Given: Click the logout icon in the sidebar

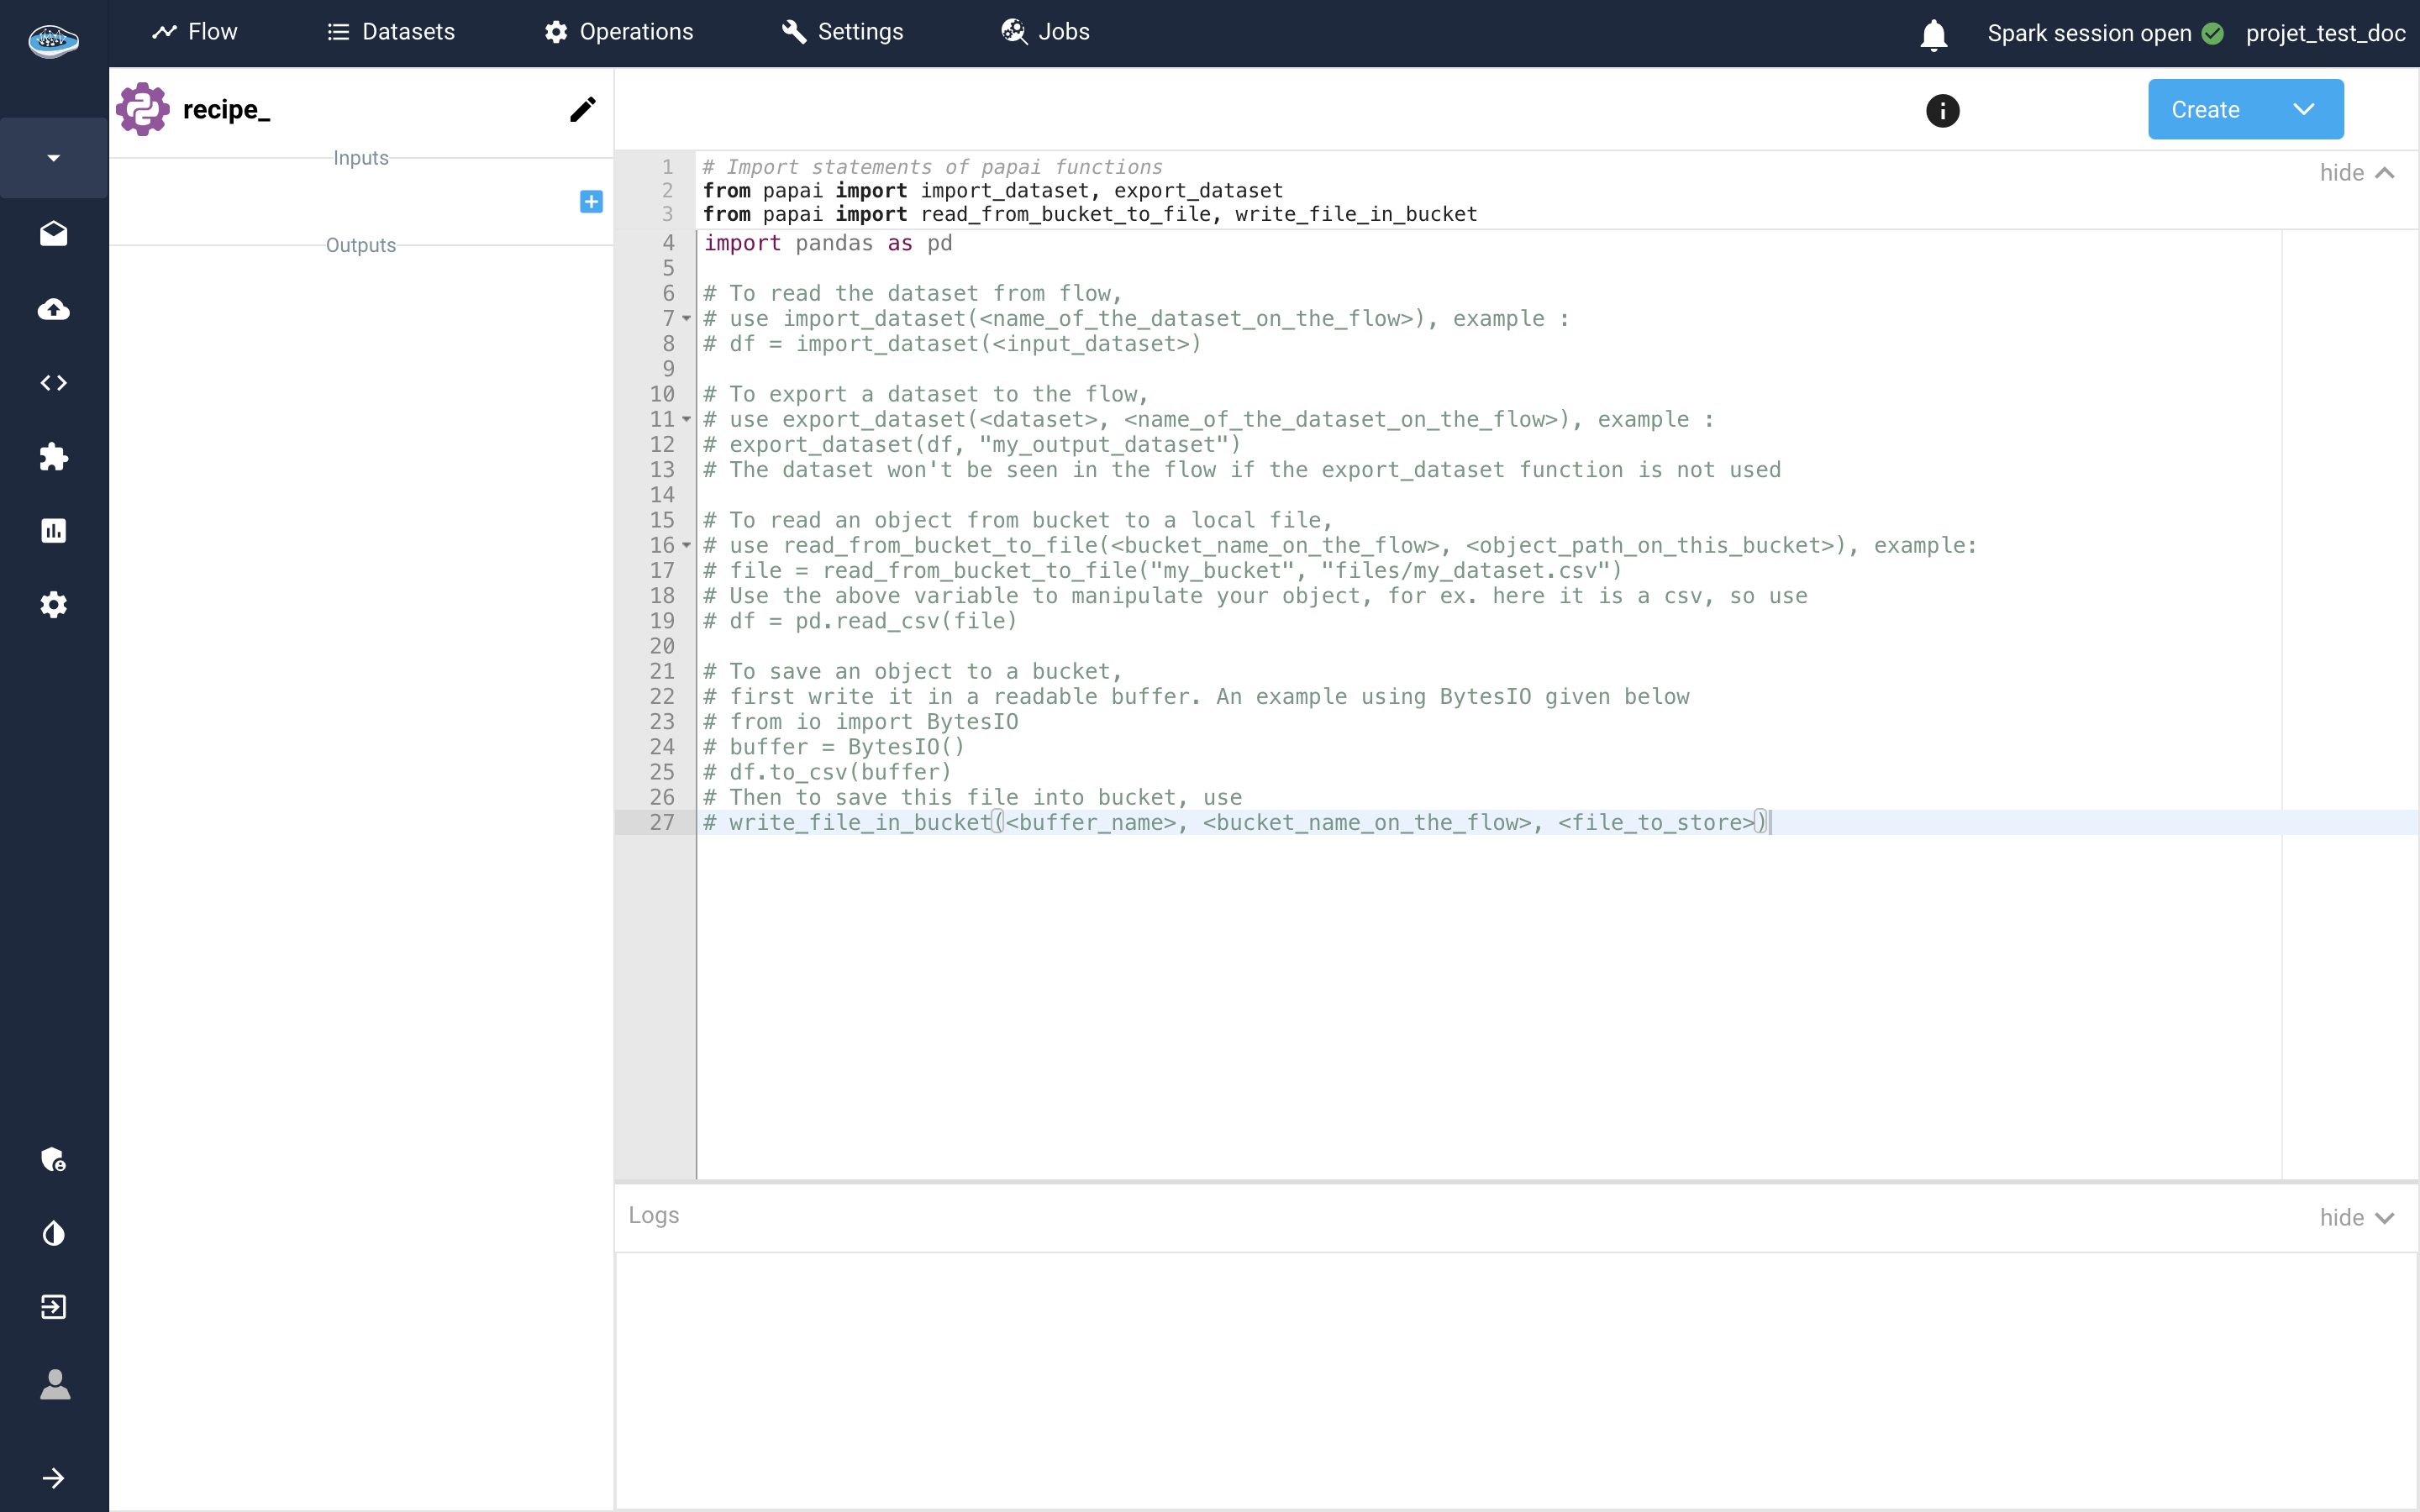Looking at the screenshot, I should click(54, 1307).
